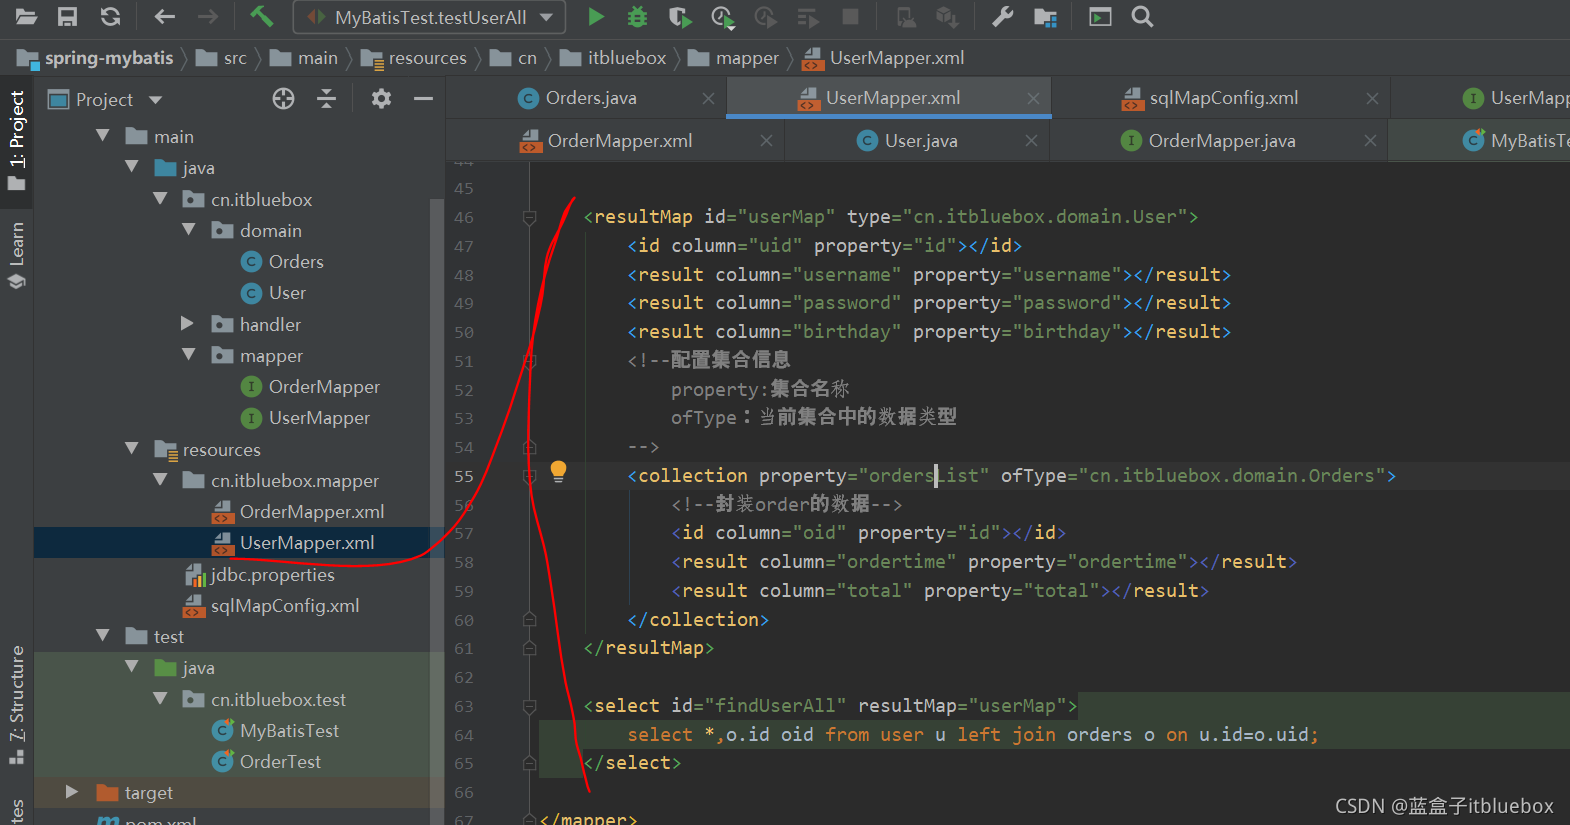The width and height of the screenshot is (1570, 825).
Task: Collapse cn.itbluebox package
Action: [x=160, y=198]
